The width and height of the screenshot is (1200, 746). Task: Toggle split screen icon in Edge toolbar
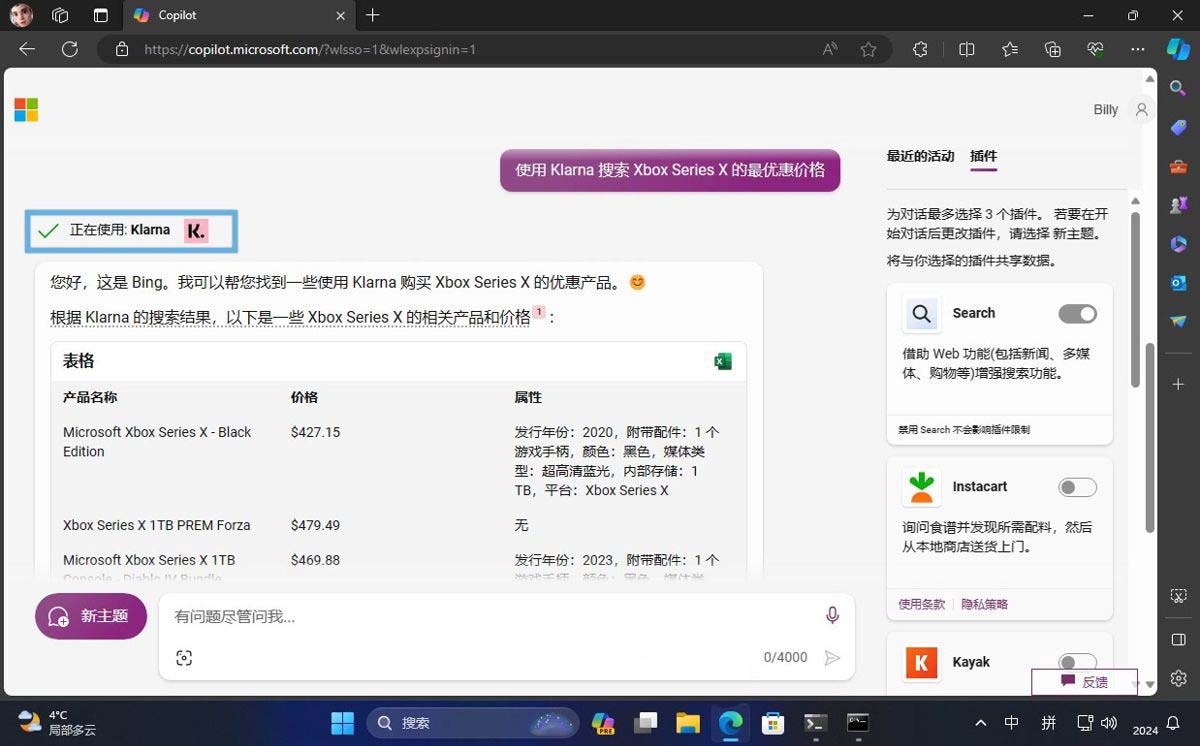966,49
